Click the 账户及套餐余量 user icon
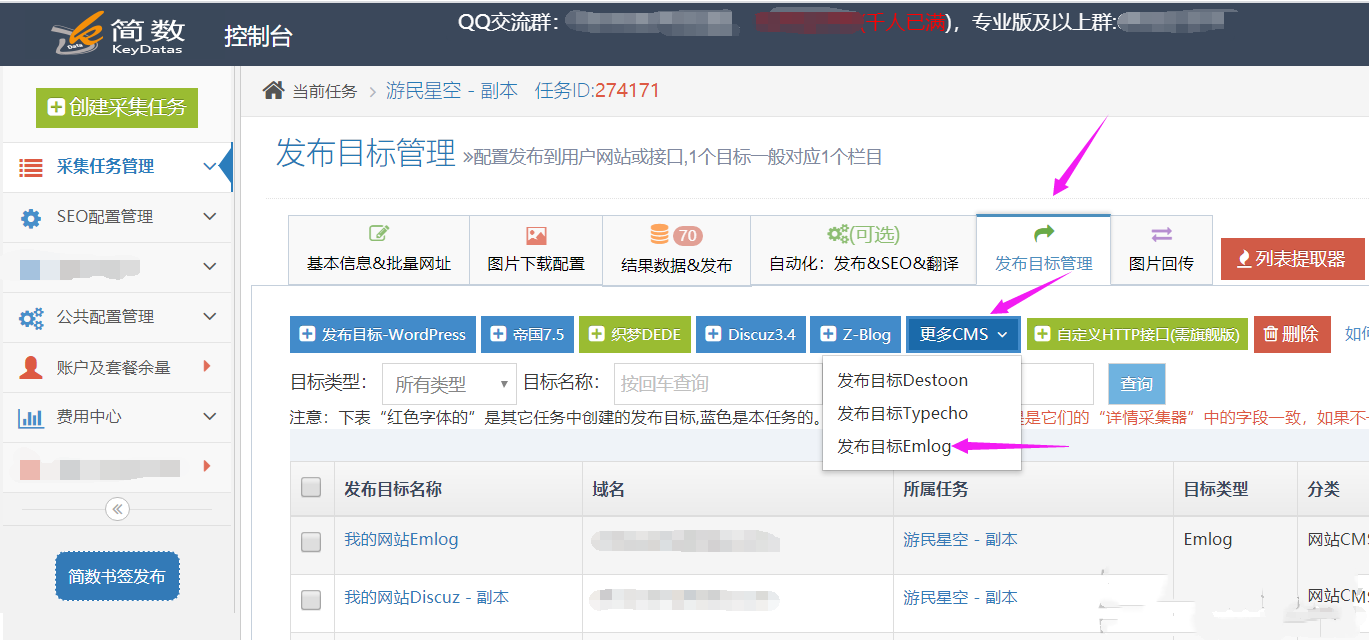 31,367
